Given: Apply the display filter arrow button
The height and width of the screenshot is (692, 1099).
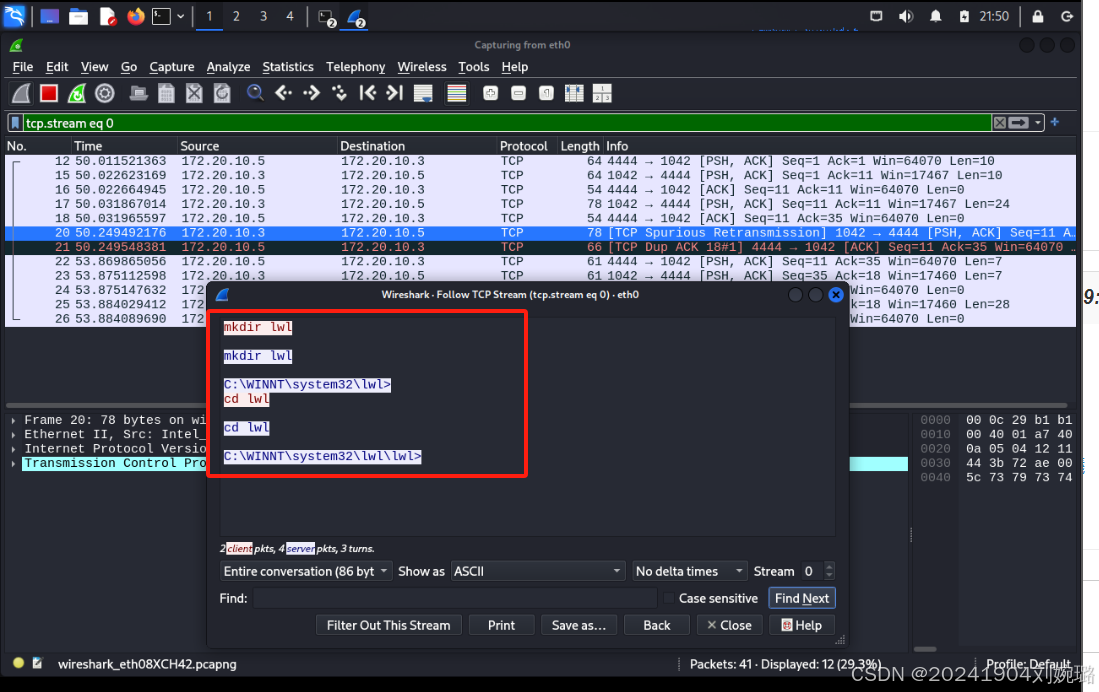Looking at the screenshot, I should tap(1019, 123).
